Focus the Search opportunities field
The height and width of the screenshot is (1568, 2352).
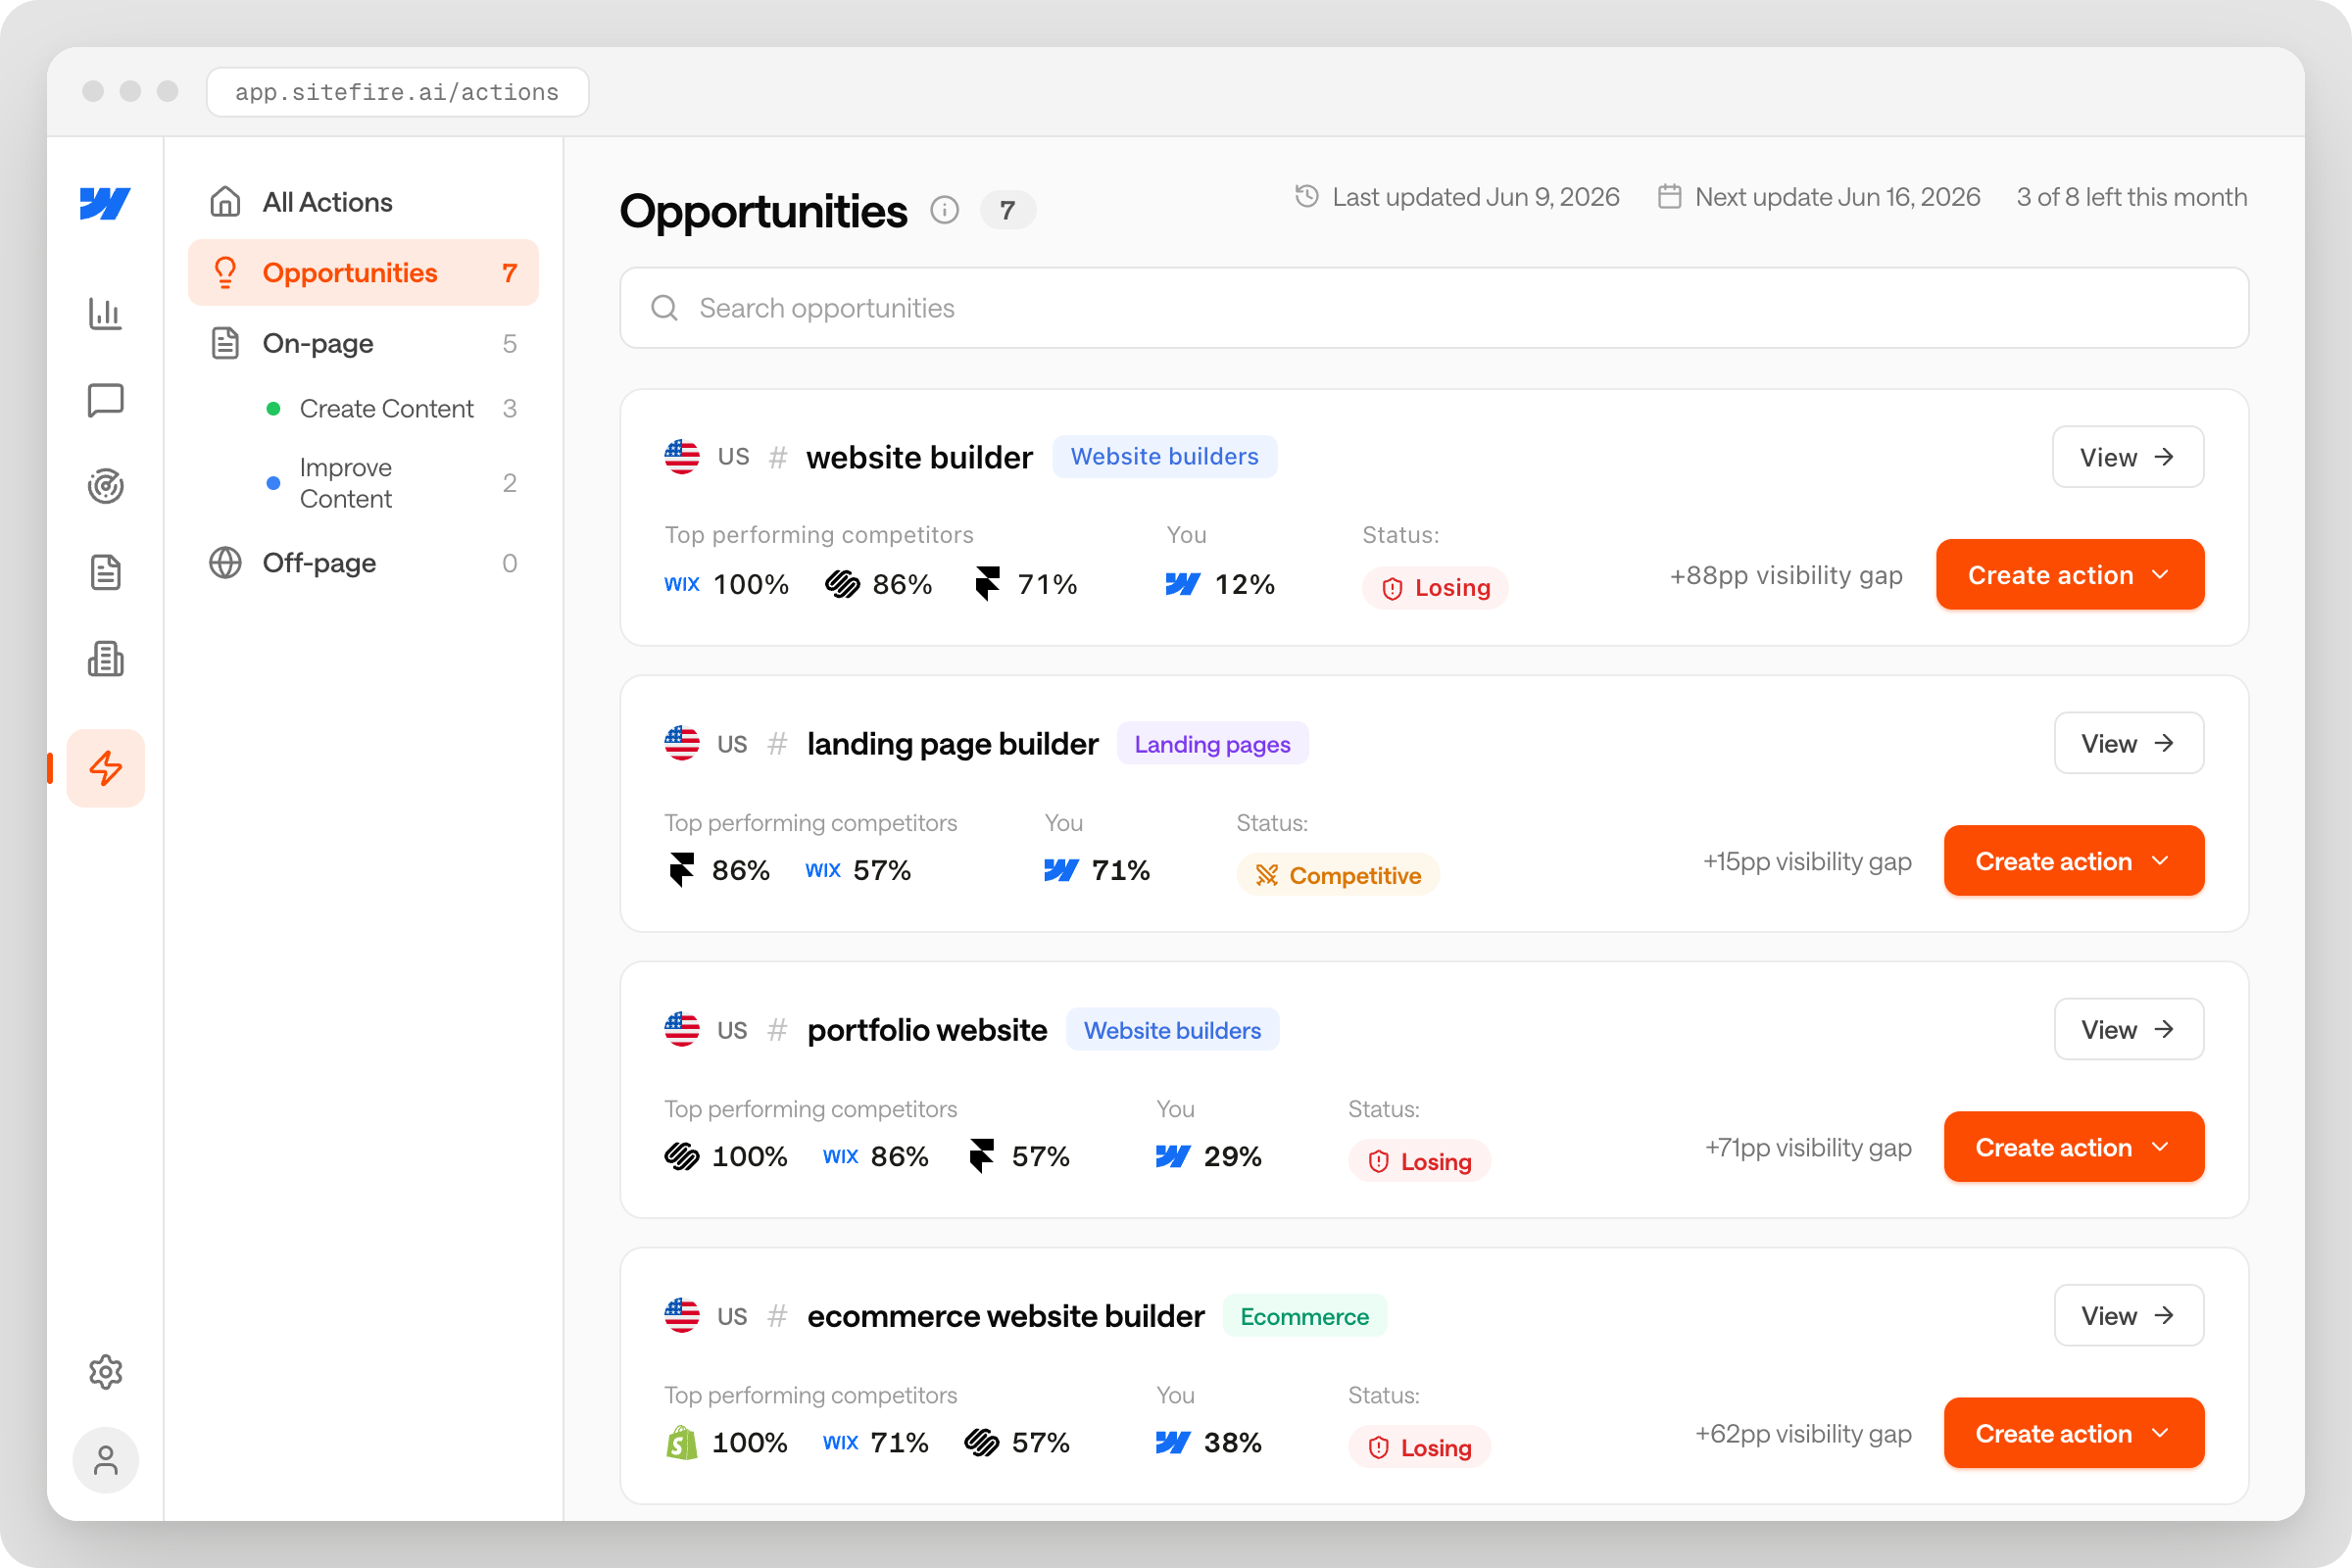coord(1434,308)
